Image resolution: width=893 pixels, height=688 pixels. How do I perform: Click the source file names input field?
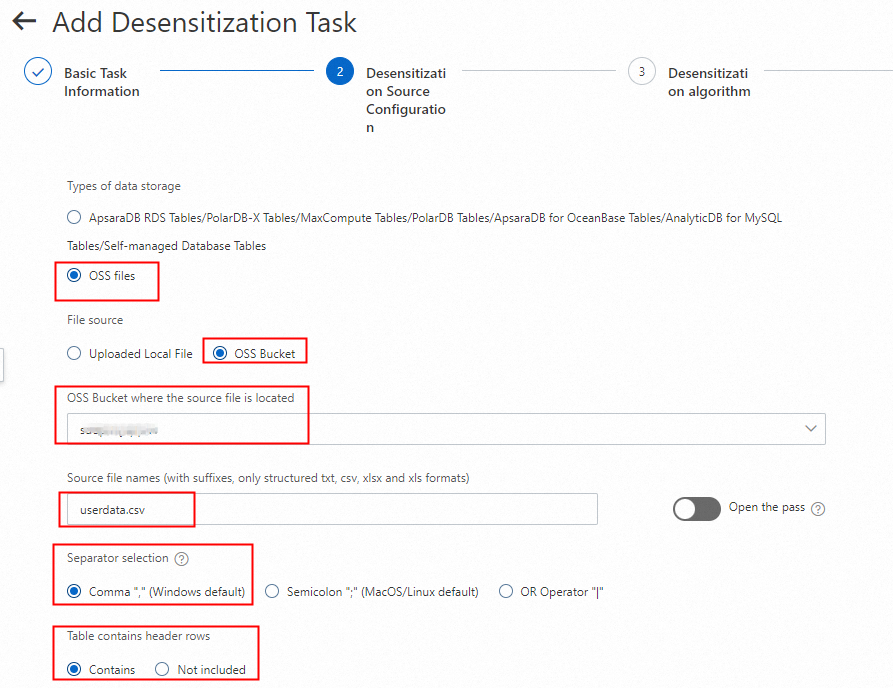click(330, 509)
